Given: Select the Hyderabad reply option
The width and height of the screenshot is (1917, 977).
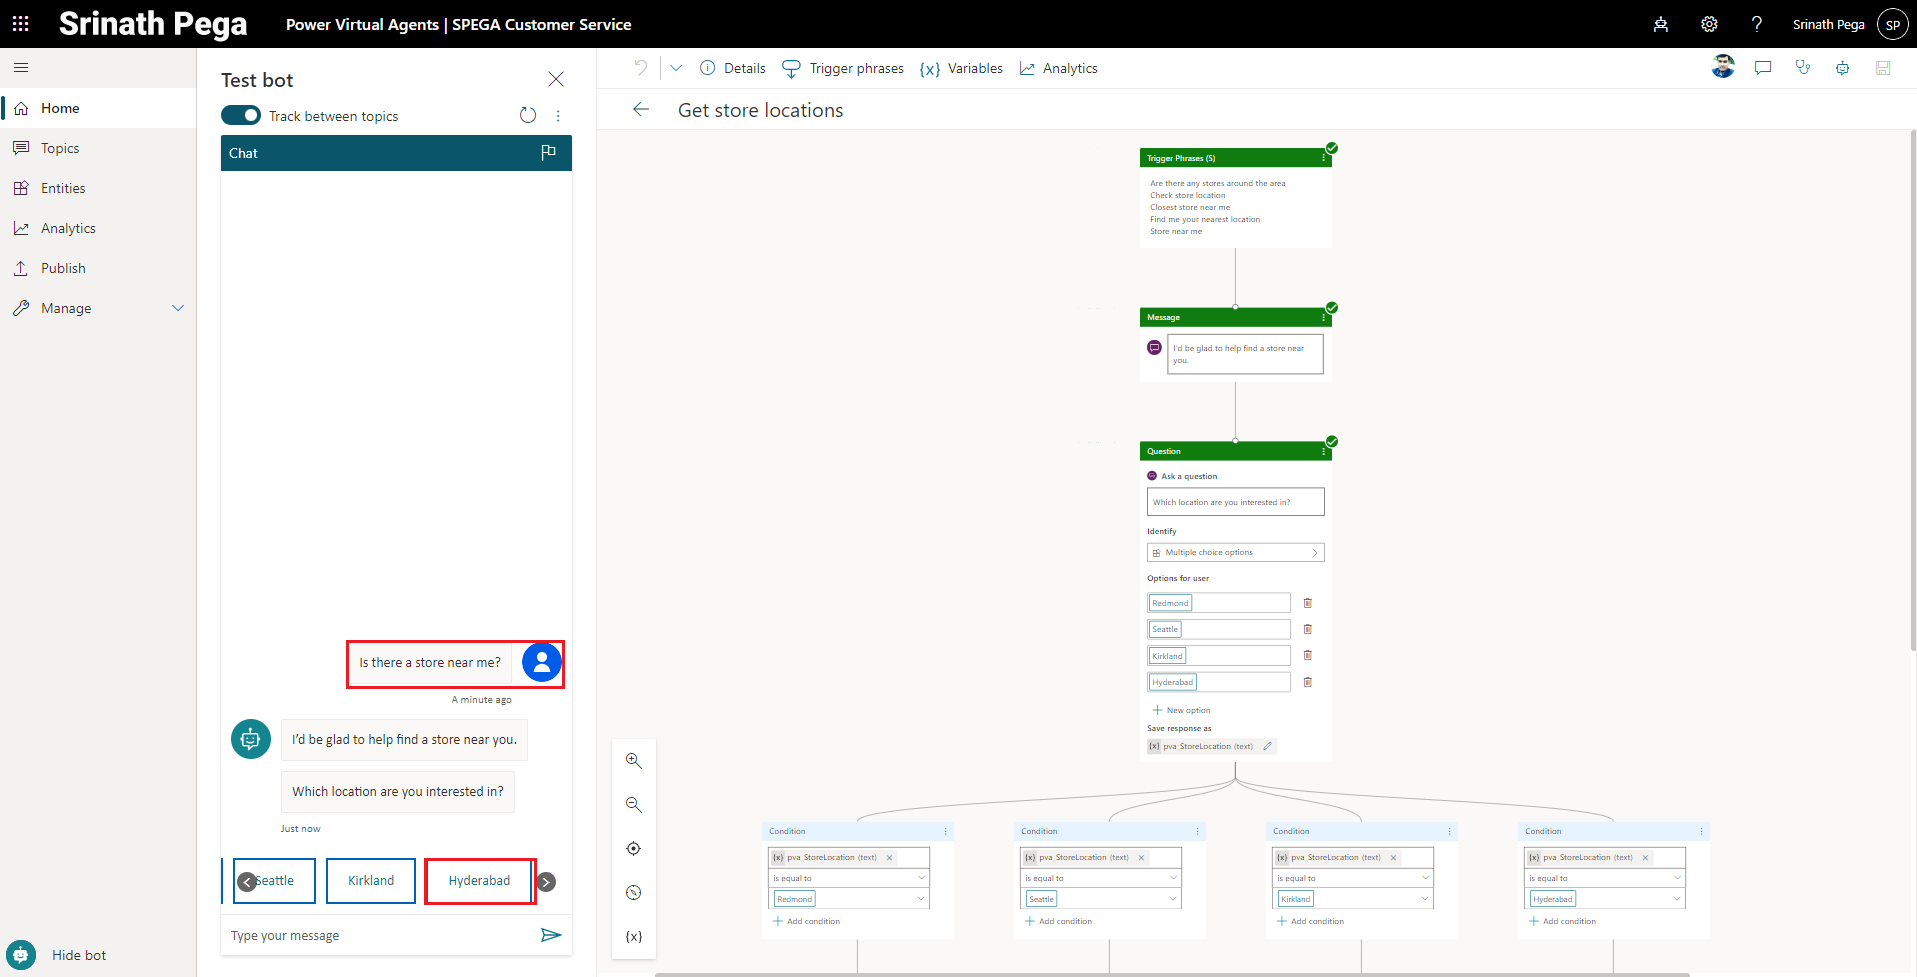Looking at the screenshot, I should click(479, 881).
